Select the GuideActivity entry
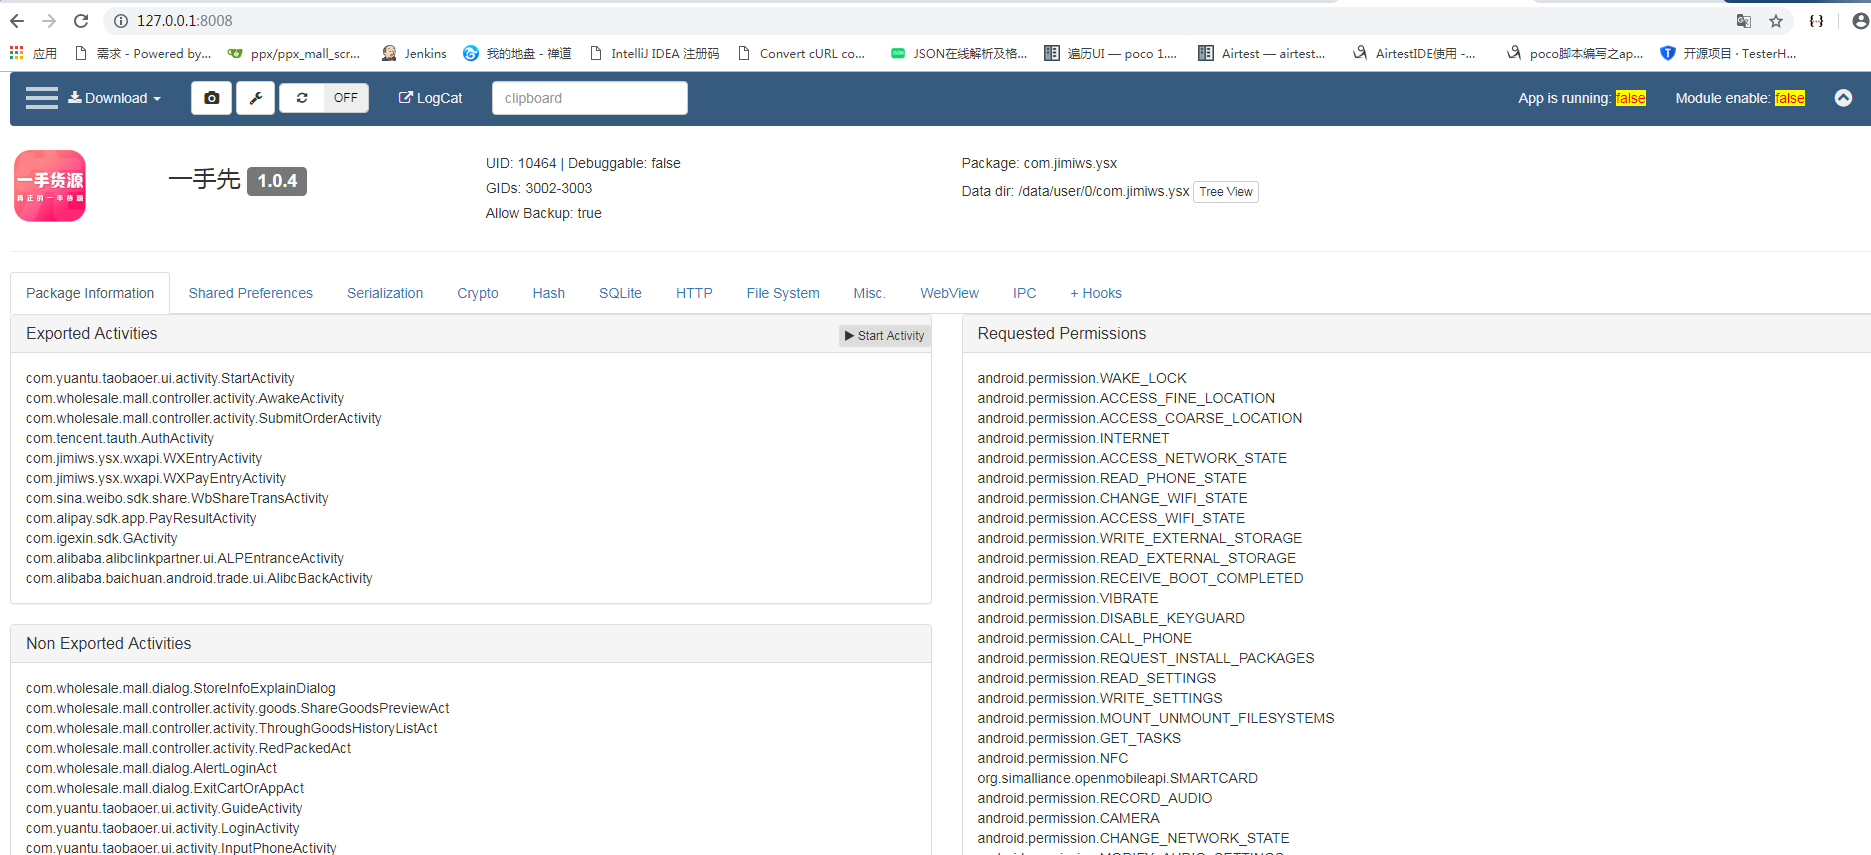Image resolution: width=1871 pixels, height=855 pixels. [164, 808]
